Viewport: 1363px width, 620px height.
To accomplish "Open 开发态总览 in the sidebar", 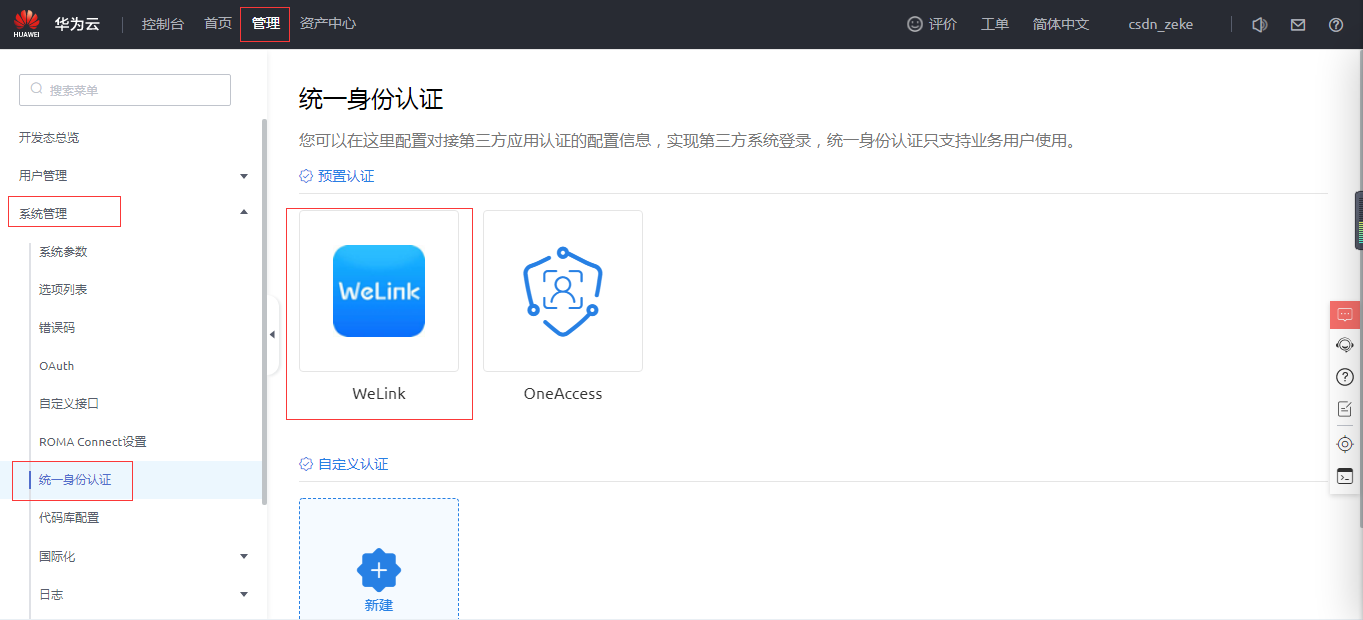I will [49, 138].
